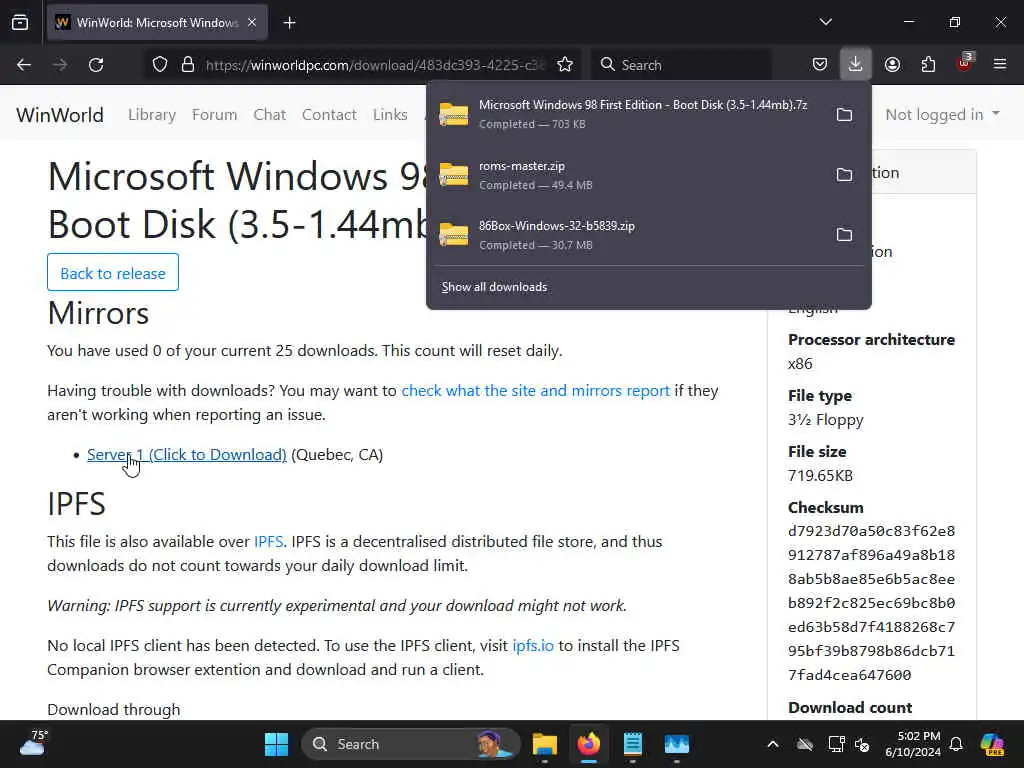Click the forward navigation arrow

pos(60,65)
